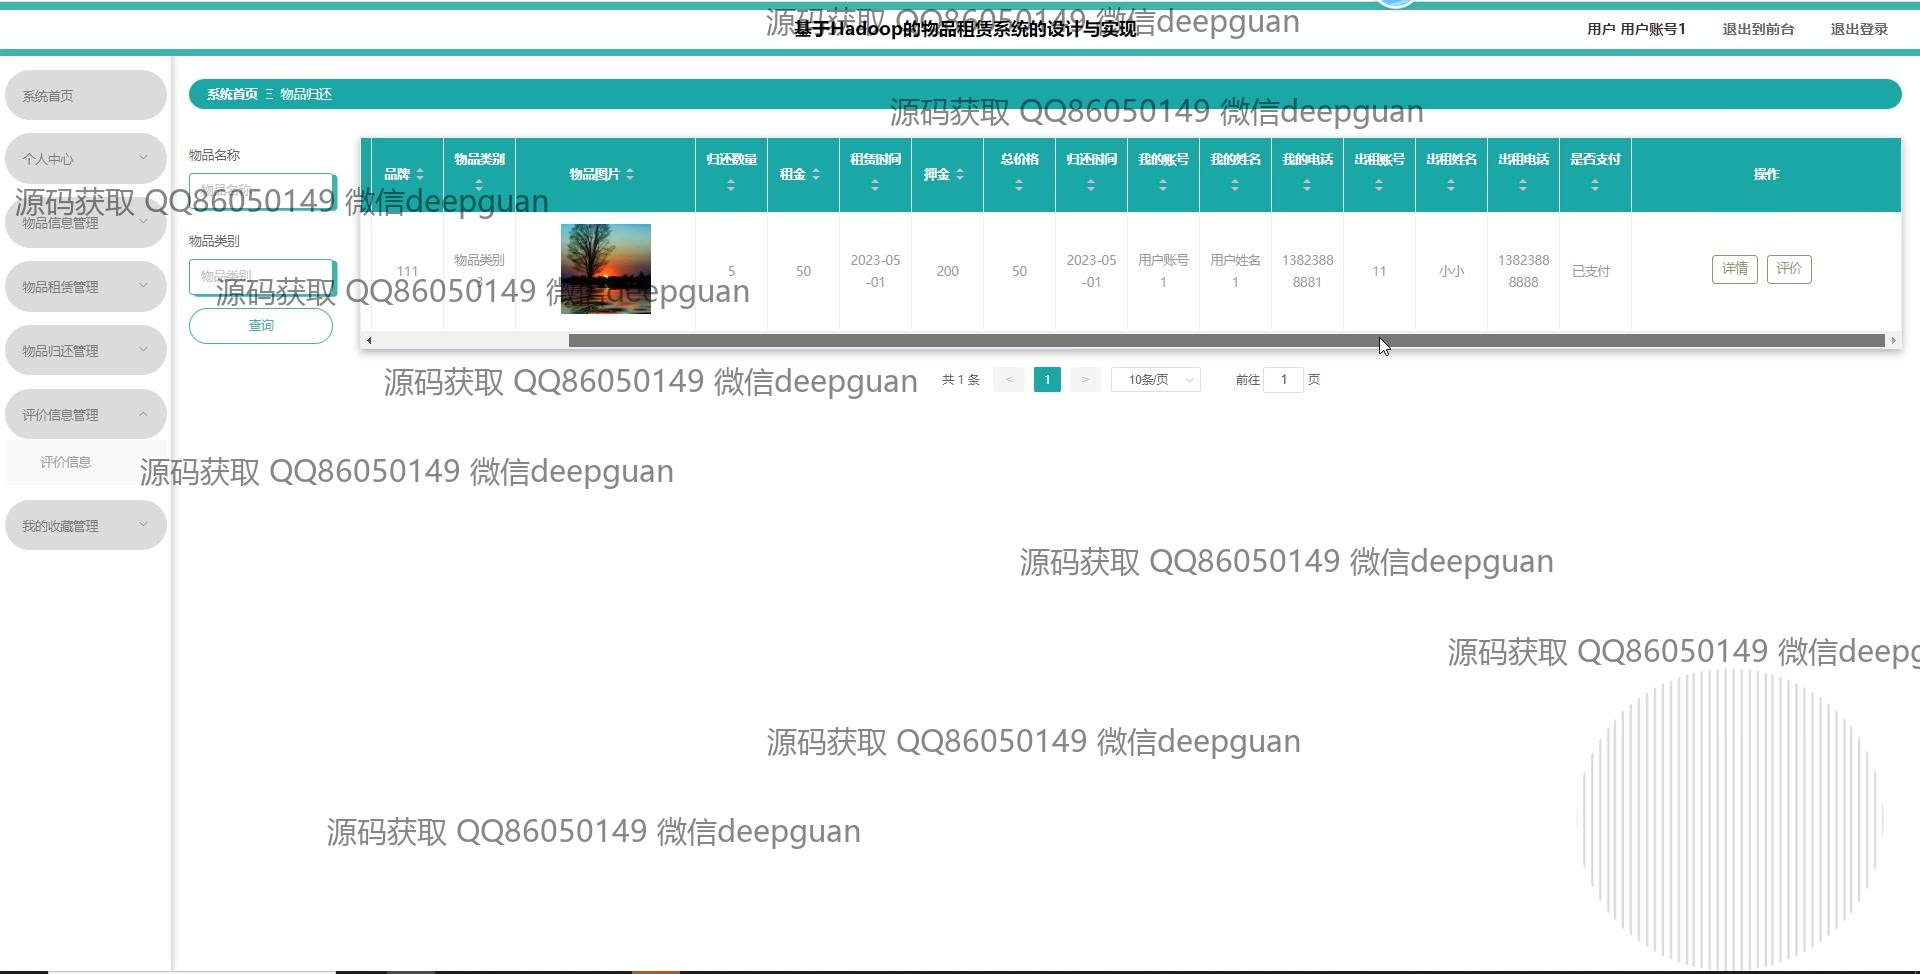Screen dimensions: 1920x974
Task: Sort table by 是否支付 column
Action: pyautogui.click(x=1595, y=185)
